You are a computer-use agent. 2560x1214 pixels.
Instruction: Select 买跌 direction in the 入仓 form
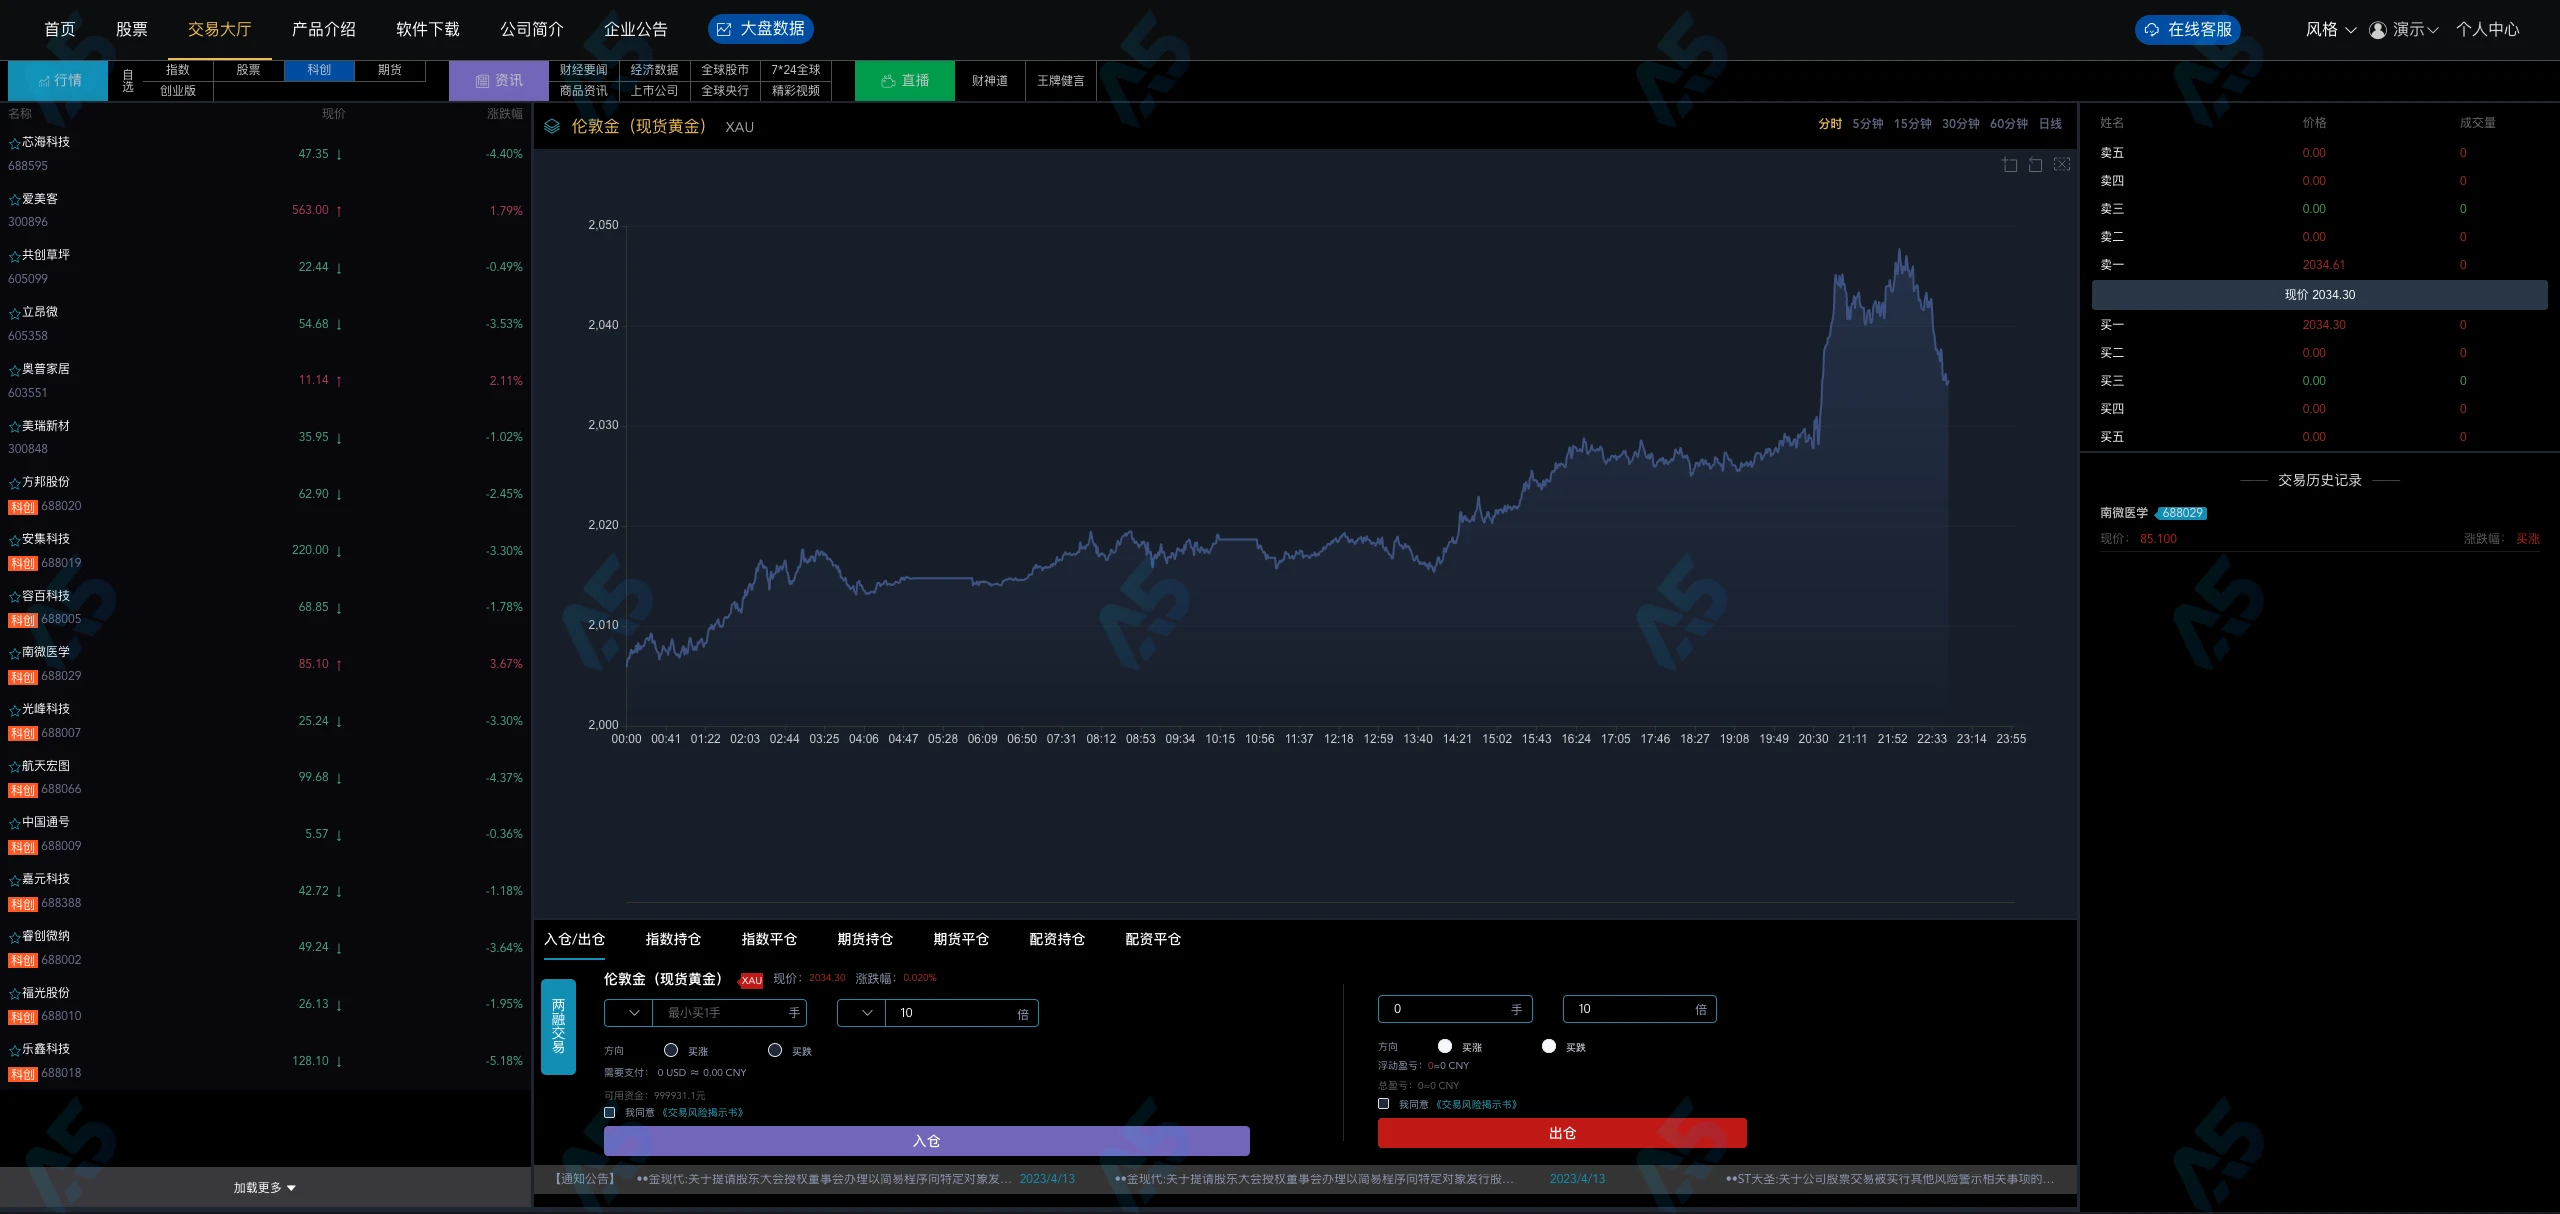775,1050
